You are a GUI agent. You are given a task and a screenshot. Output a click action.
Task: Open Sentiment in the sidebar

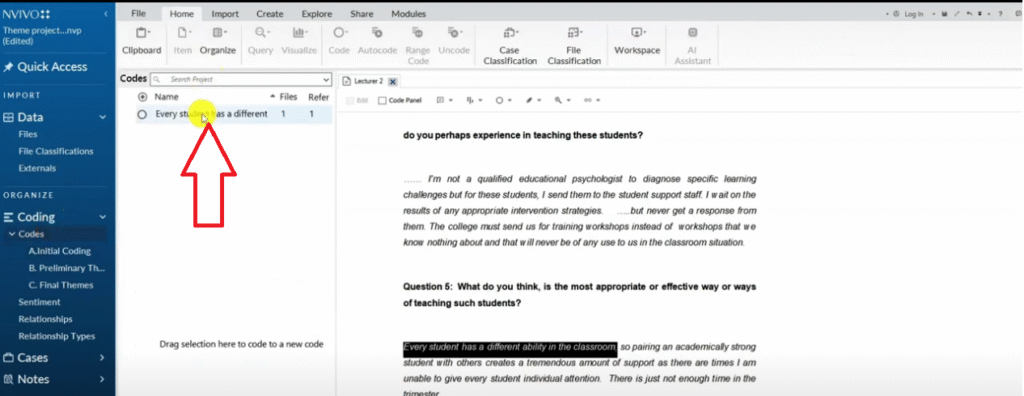(x=39, y=302)
